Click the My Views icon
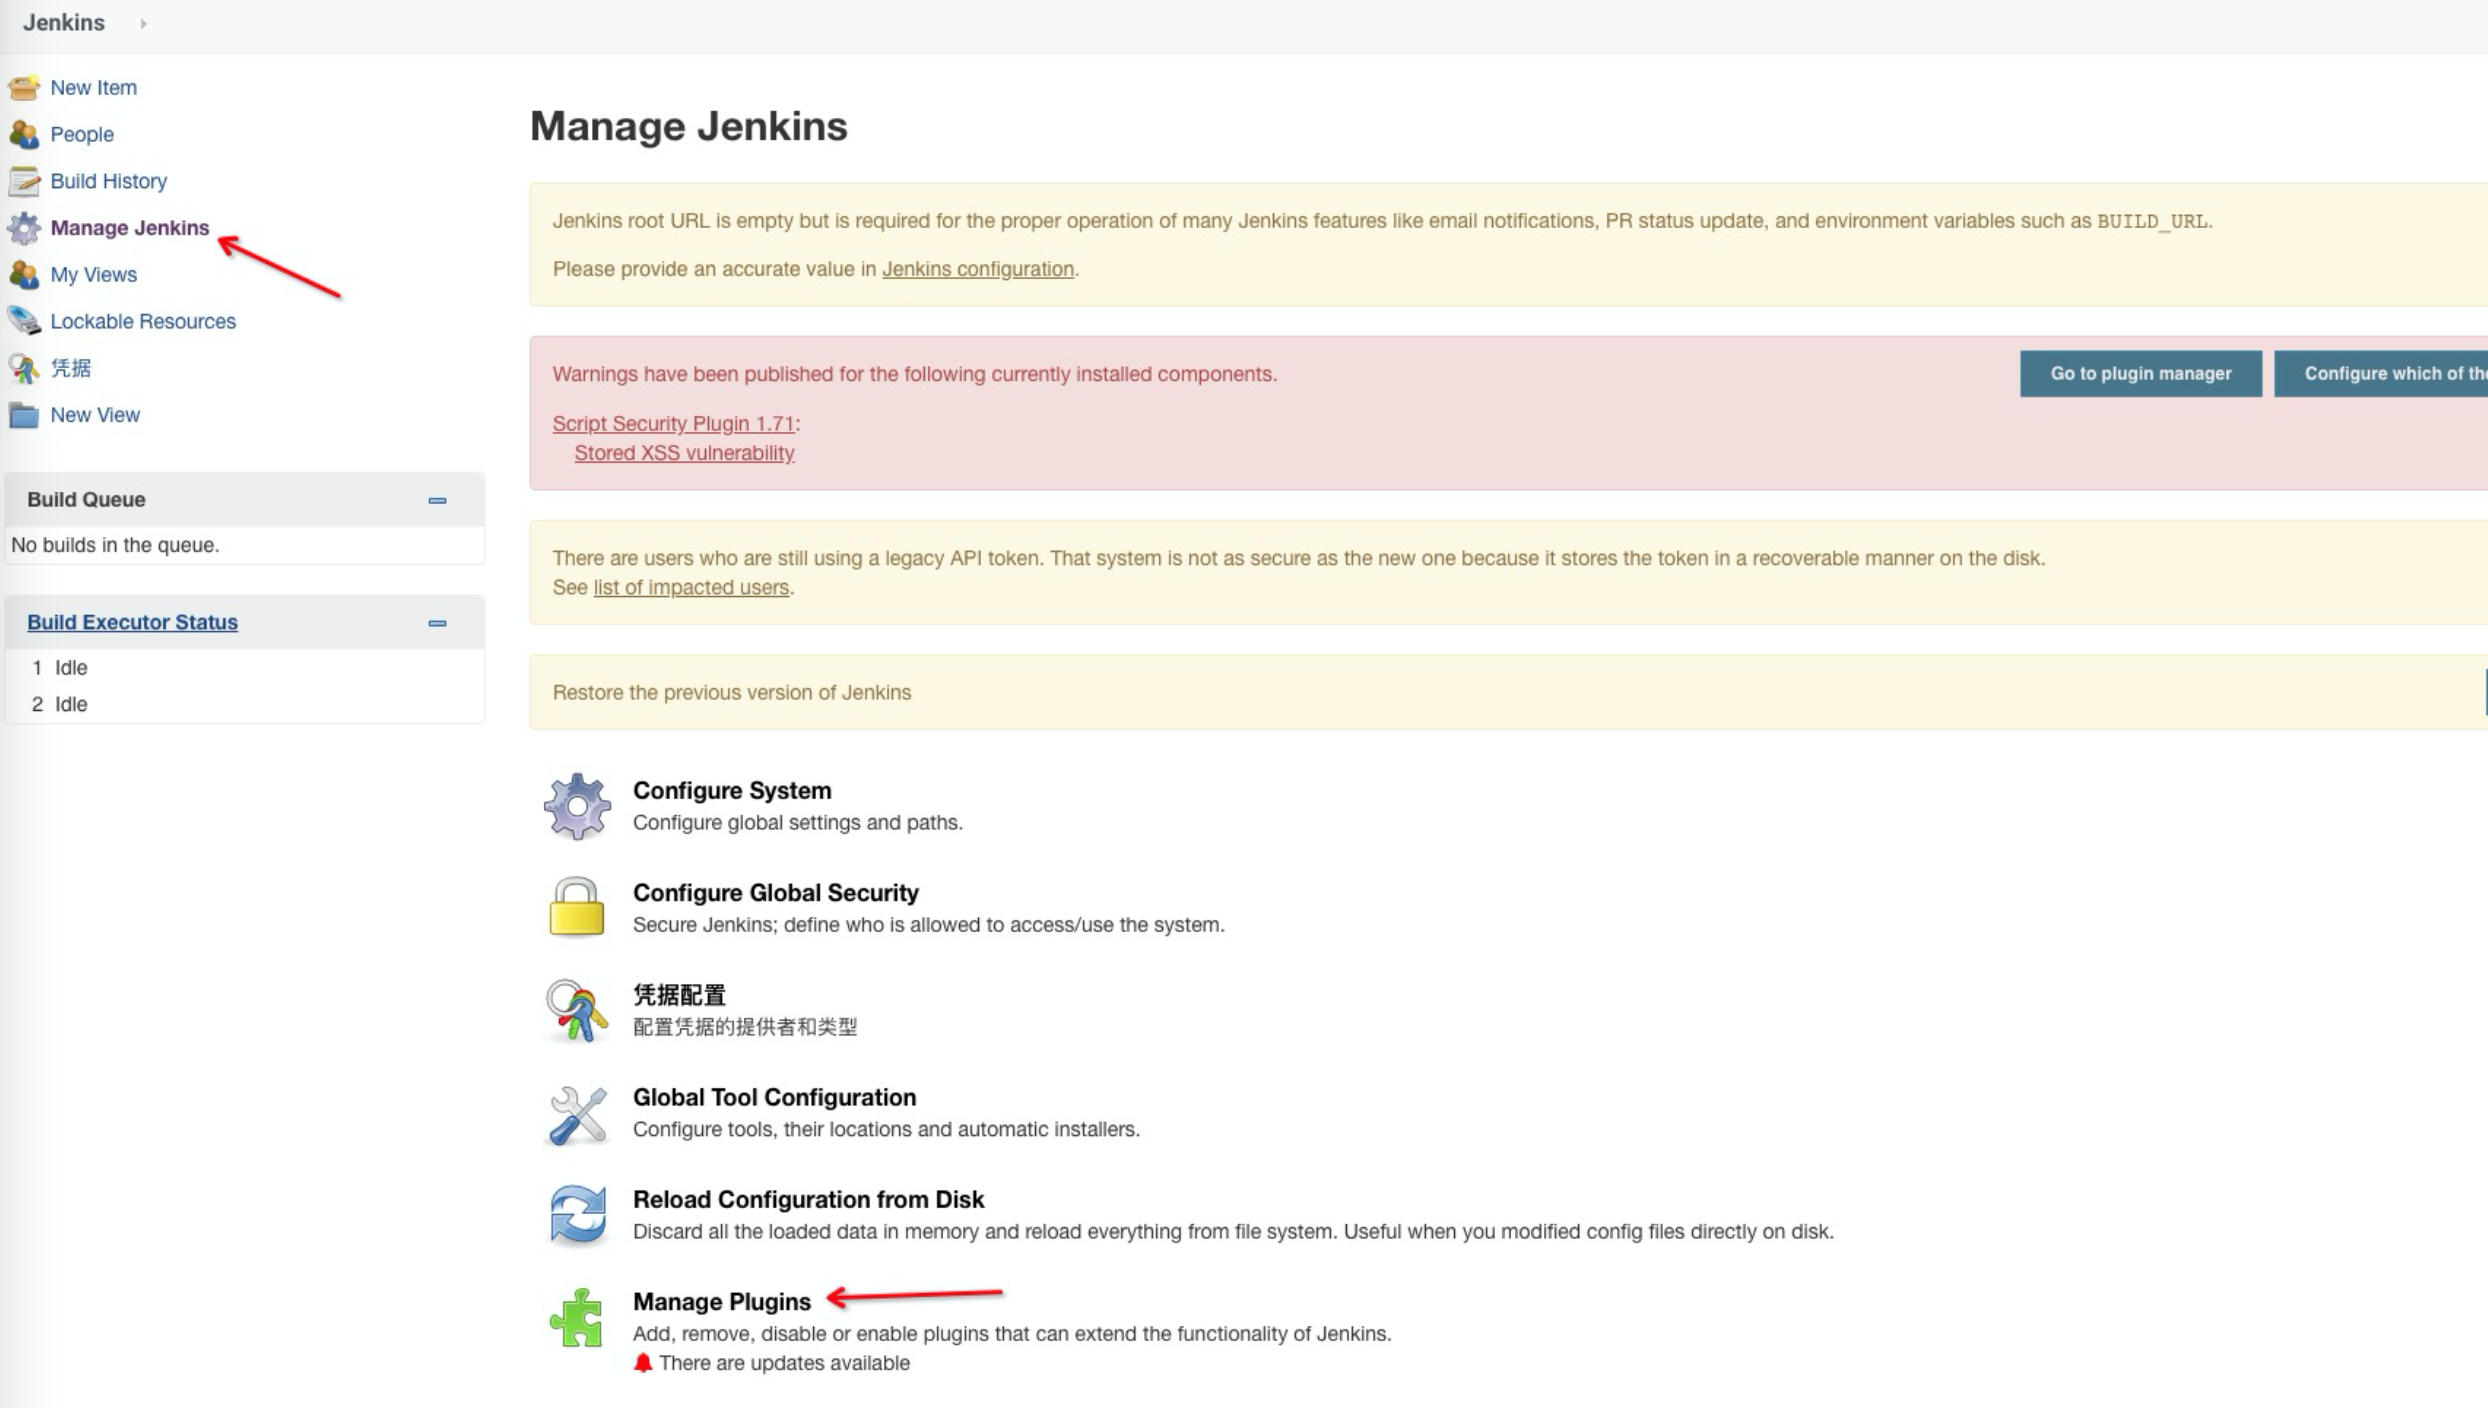Viewport: 2488px width, 1408px height. pyautogui.click(x=24, y=274)
